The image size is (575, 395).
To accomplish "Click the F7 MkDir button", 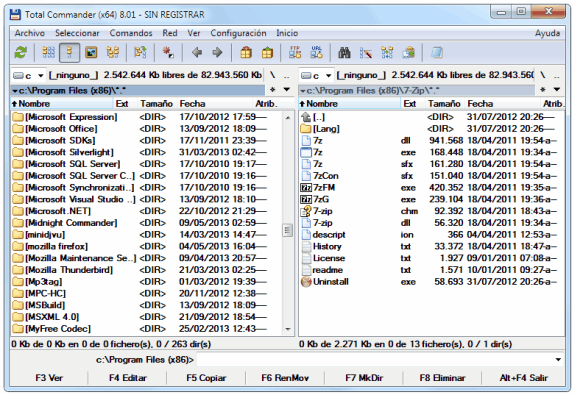I will pos(364,378).
